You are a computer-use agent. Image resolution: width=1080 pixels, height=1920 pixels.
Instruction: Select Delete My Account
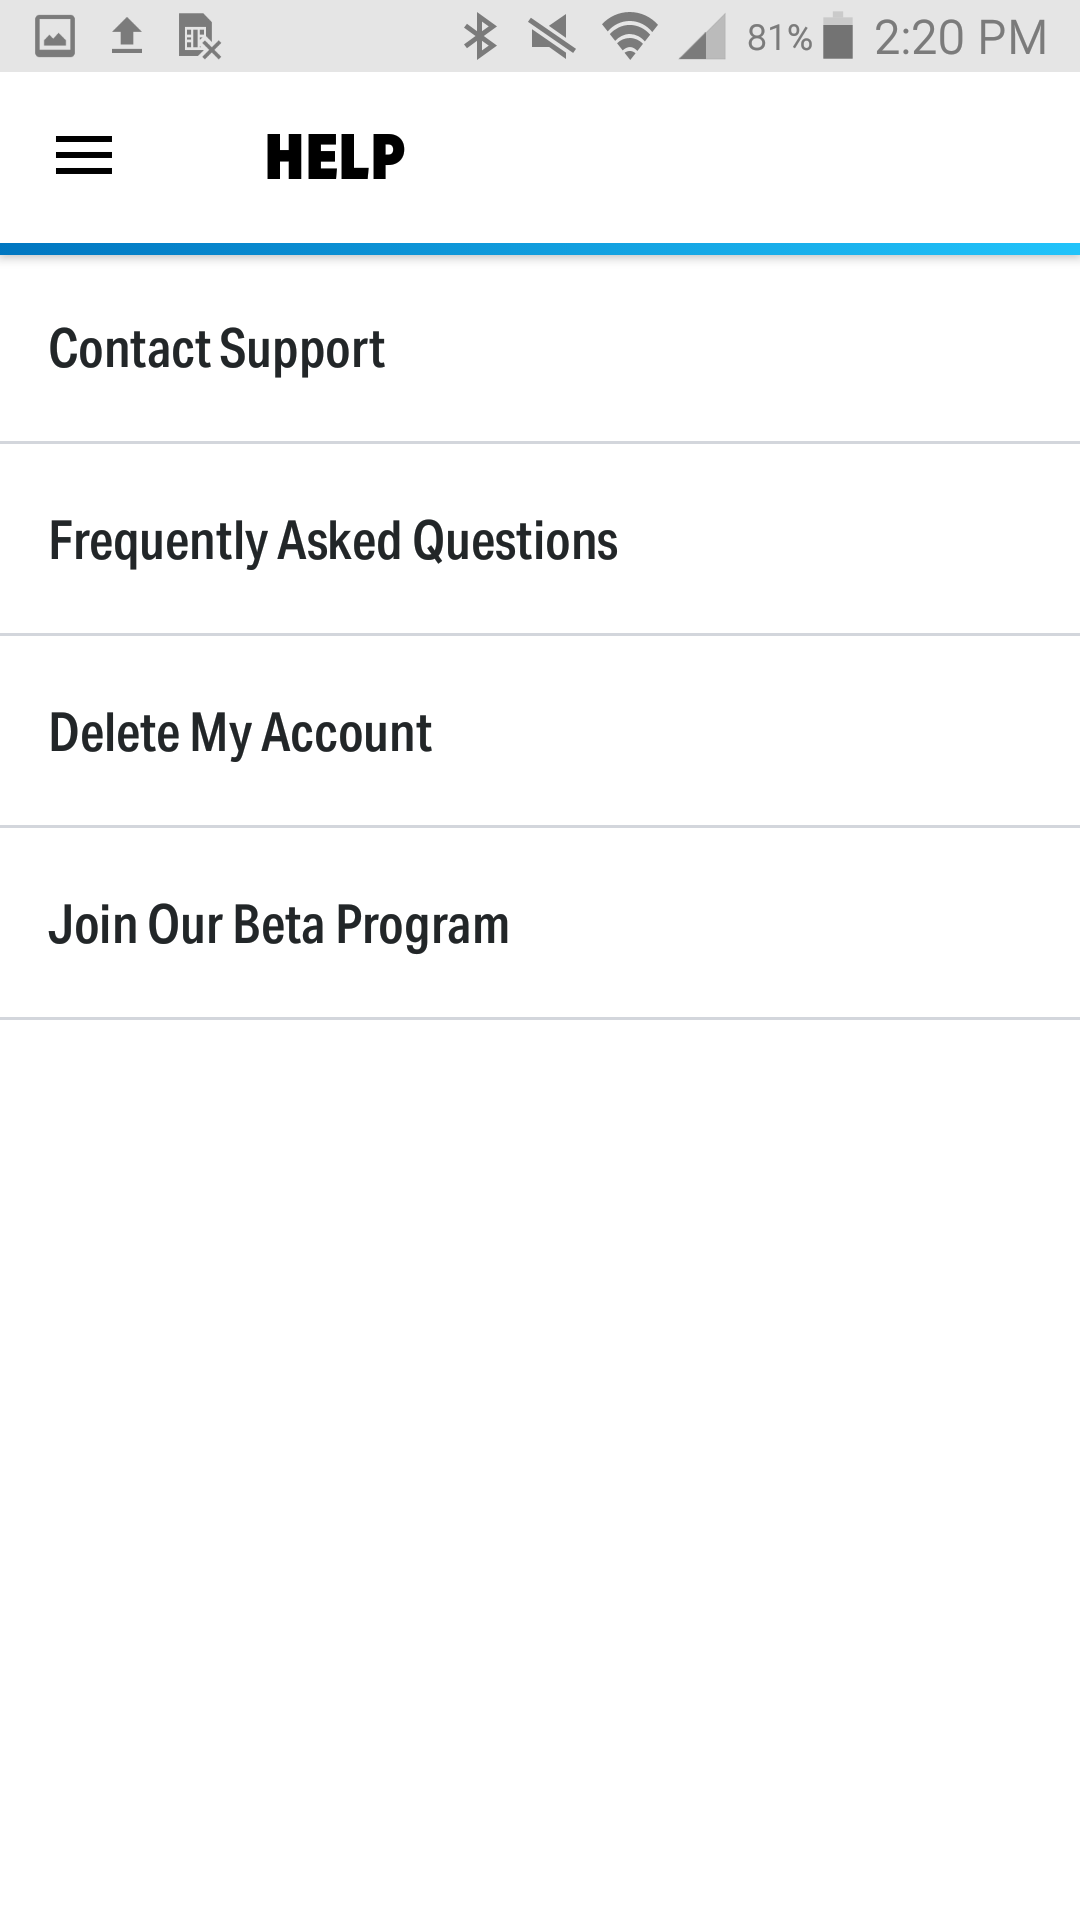pos(540,732)
